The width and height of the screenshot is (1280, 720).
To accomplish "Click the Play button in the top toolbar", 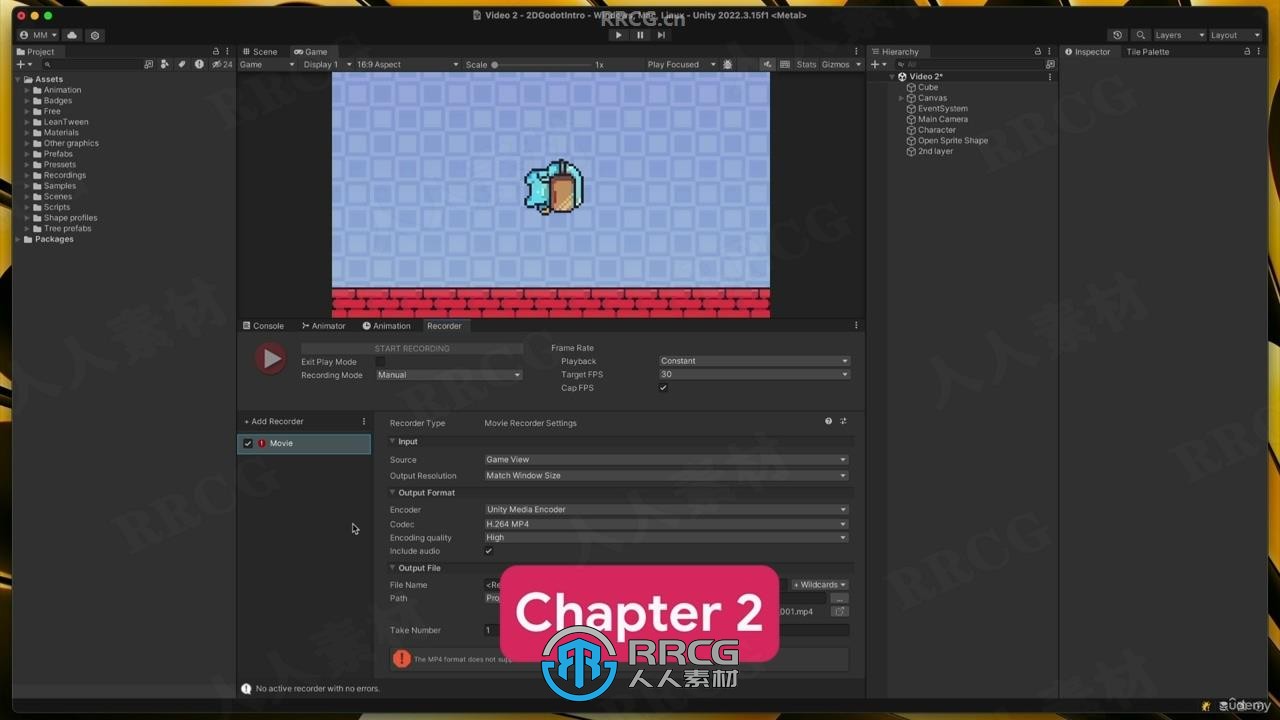I will [x=618, y=35].
